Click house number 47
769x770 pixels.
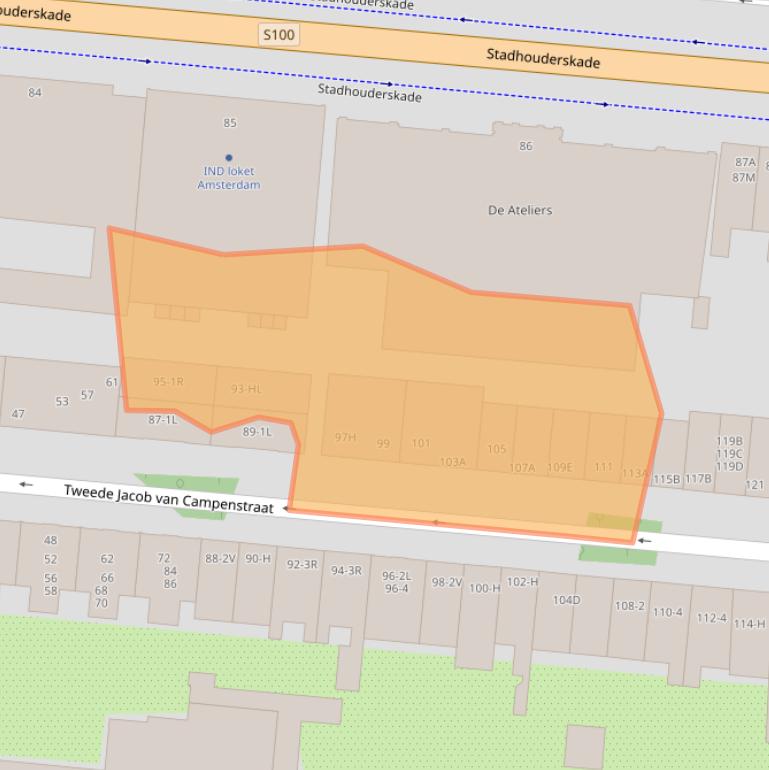click(x=18, y=414)
